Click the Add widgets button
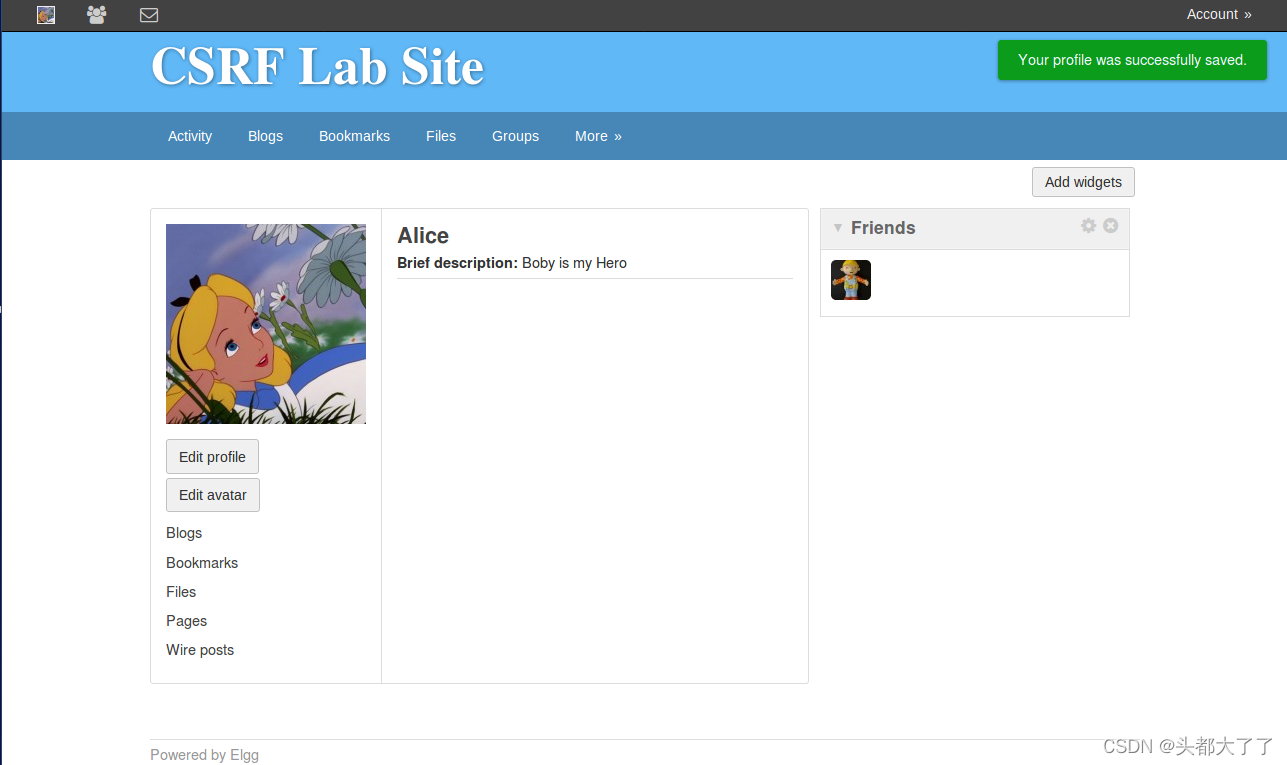Image resolution: width=1287 pixels, height=765 pixels. point(1083,182)
